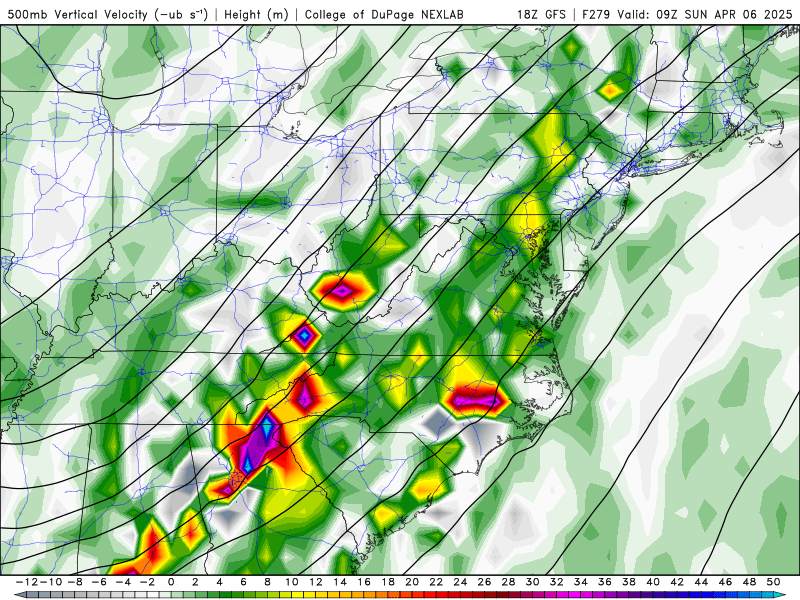Click the positive '2' legend value
Viewport: 800px width, 600px height.
point(195,582)
